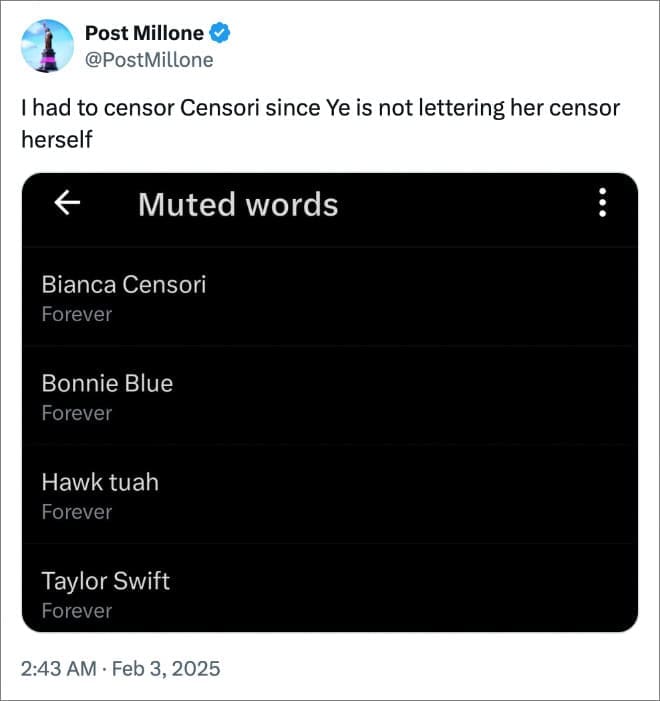Viewport: 660px width, 701px height.
Task: Select the Bianca Censori muted word
Action: pos(124,285)
